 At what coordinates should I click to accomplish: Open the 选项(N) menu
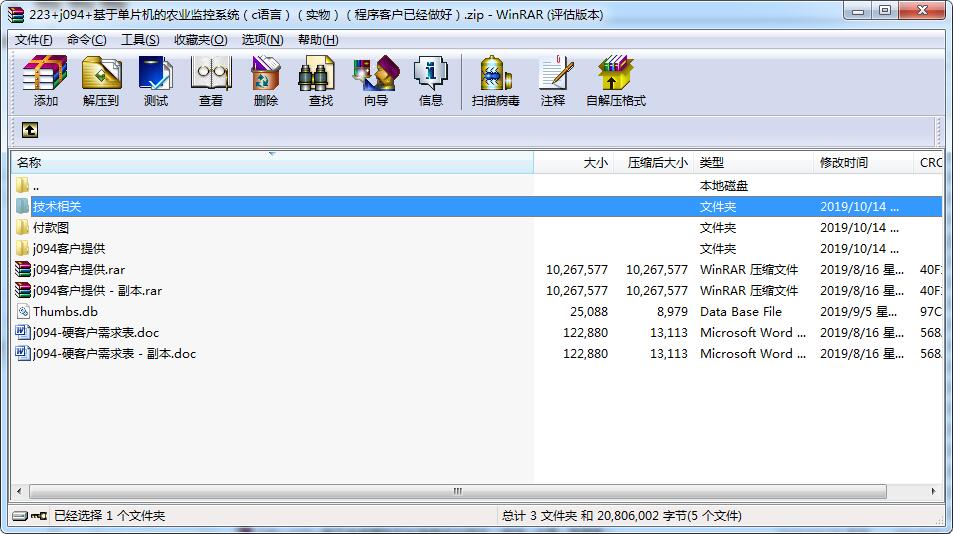[263, 39]
